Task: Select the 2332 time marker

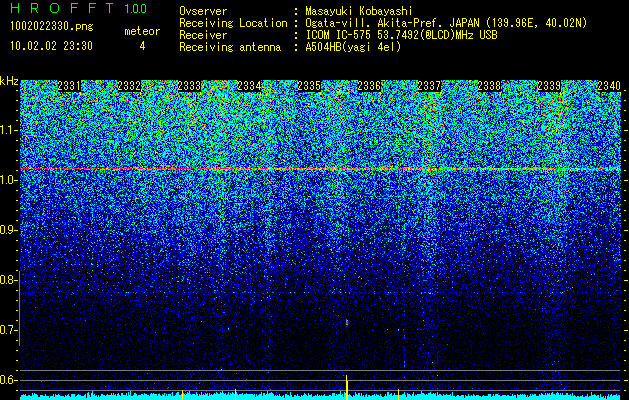Action: (x=129, y=86)
